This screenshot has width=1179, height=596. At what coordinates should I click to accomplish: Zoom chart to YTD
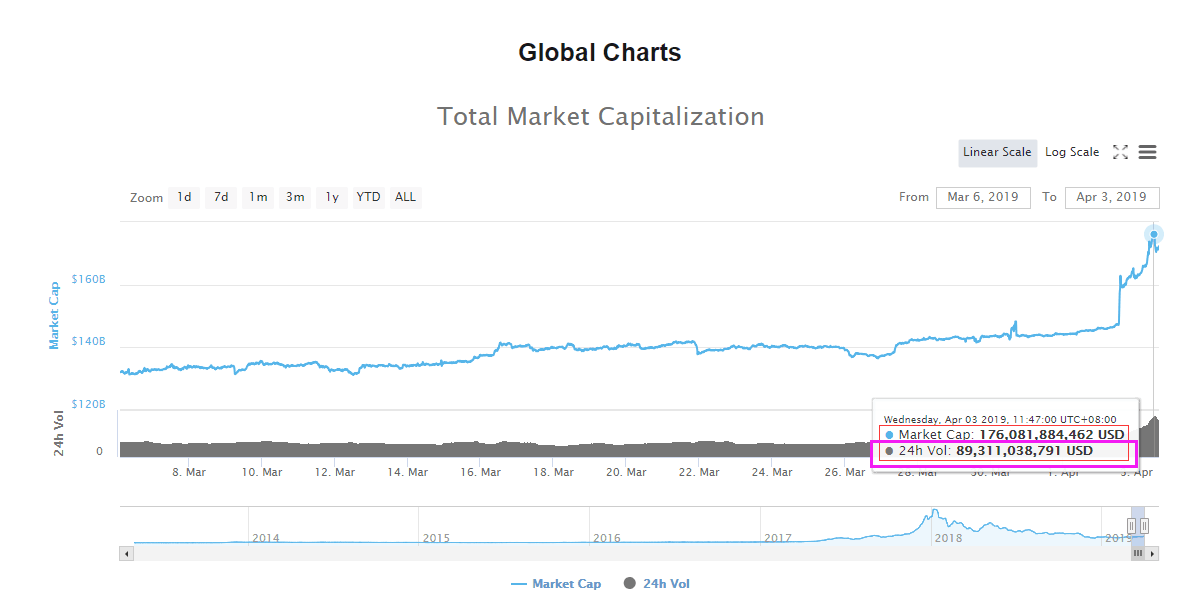[369, 197]
